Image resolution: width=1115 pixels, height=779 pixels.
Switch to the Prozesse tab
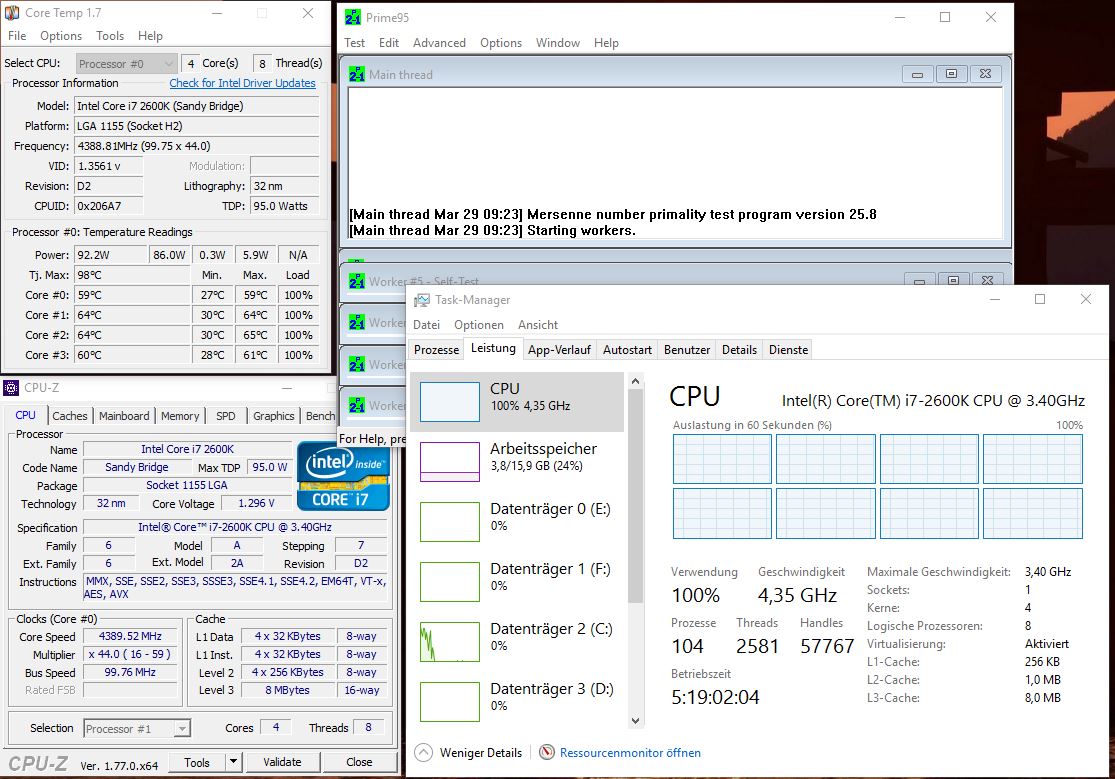(437, 349)
